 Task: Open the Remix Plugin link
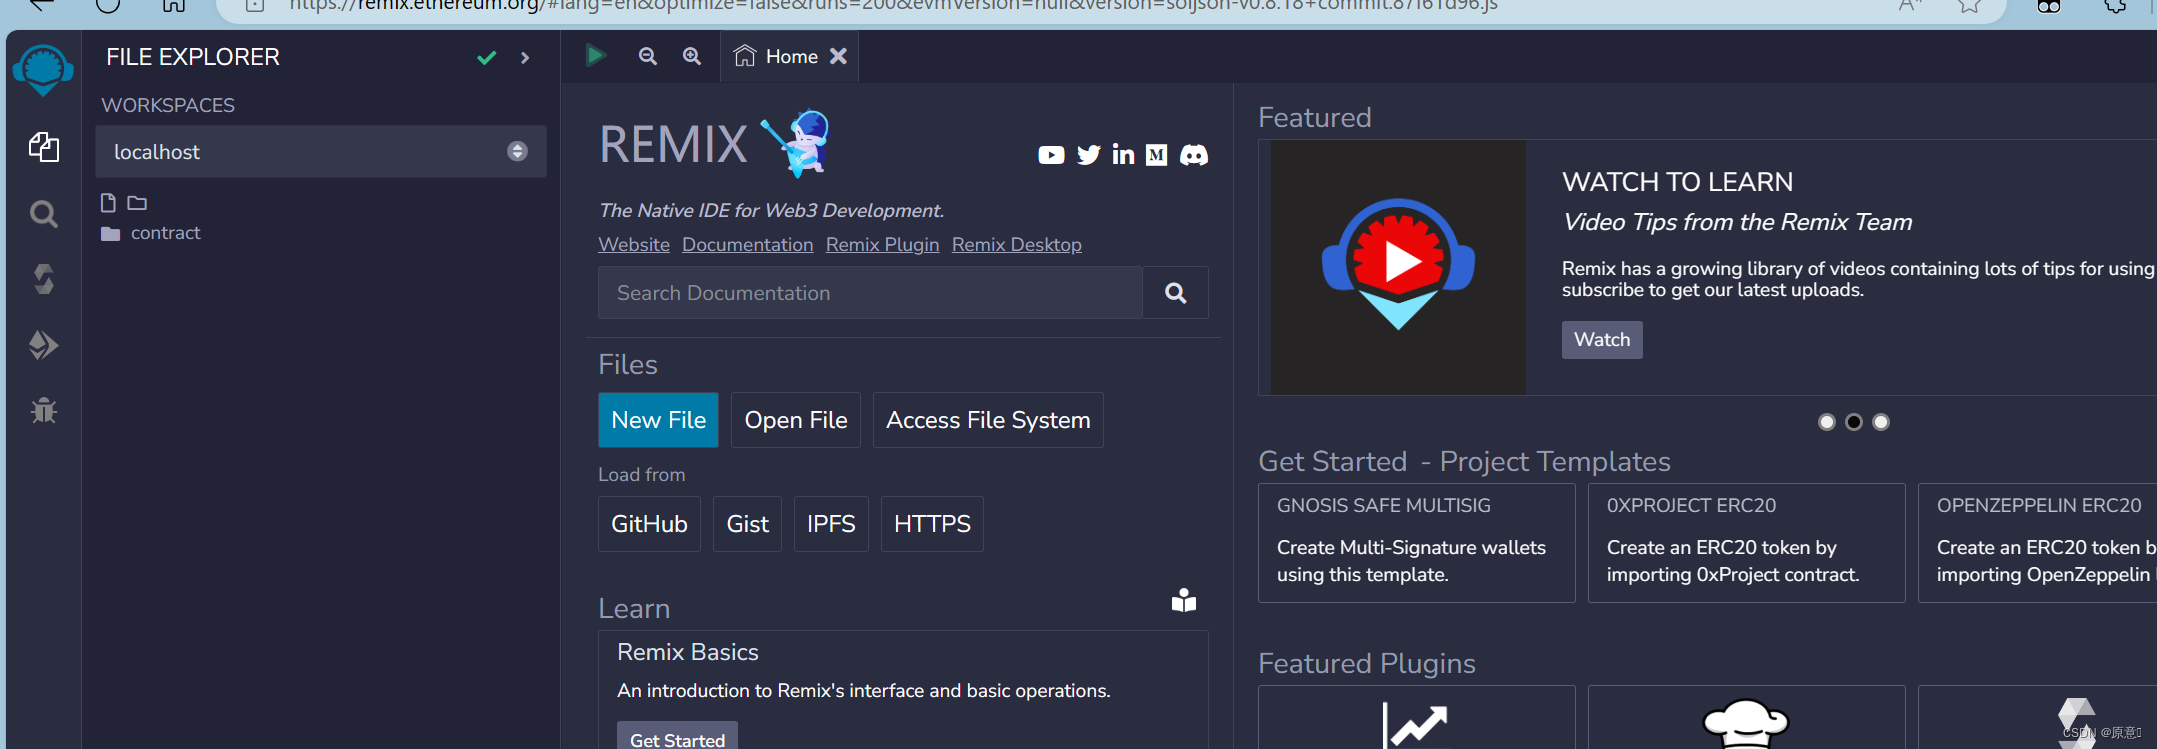(x=883, y=245)
